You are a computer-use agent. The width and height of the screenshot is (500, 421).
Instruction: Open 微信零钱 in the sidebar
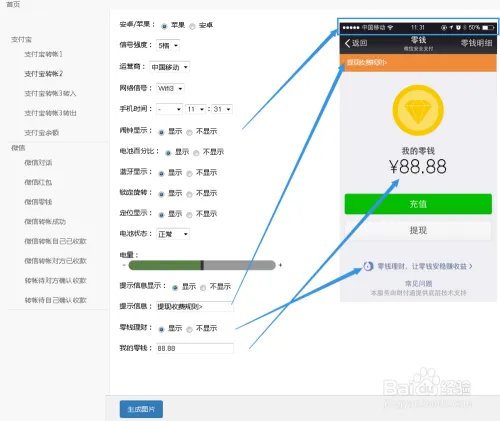pos(38,202)
